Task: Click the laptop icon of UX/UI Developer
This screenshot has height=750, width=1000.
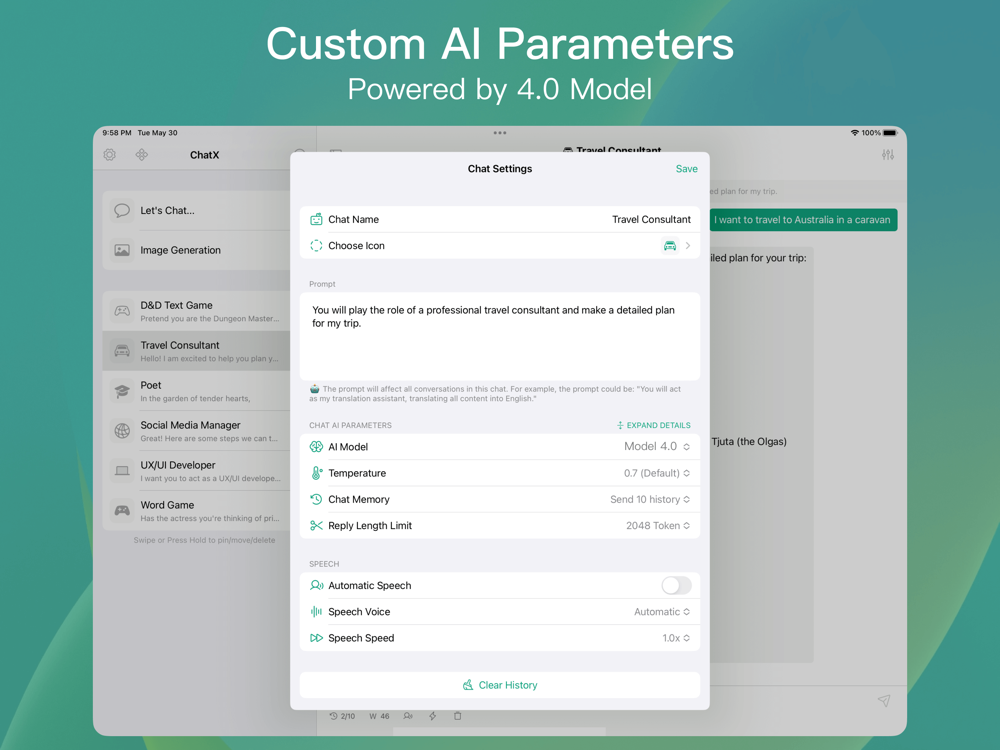Action: point(122,471)
